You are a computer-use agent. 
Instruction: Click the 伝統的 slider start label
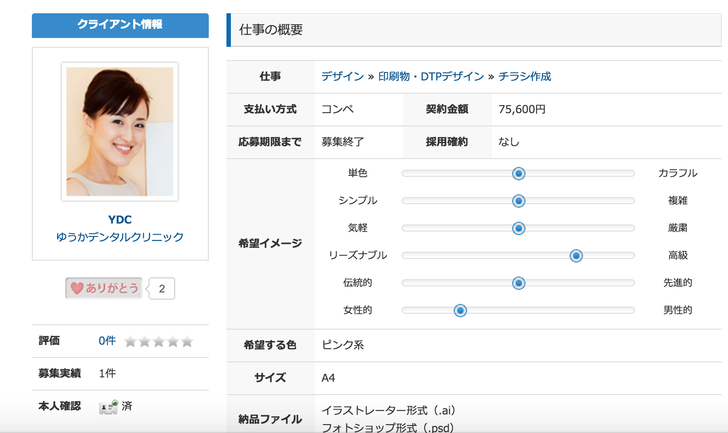click(358, 283)
